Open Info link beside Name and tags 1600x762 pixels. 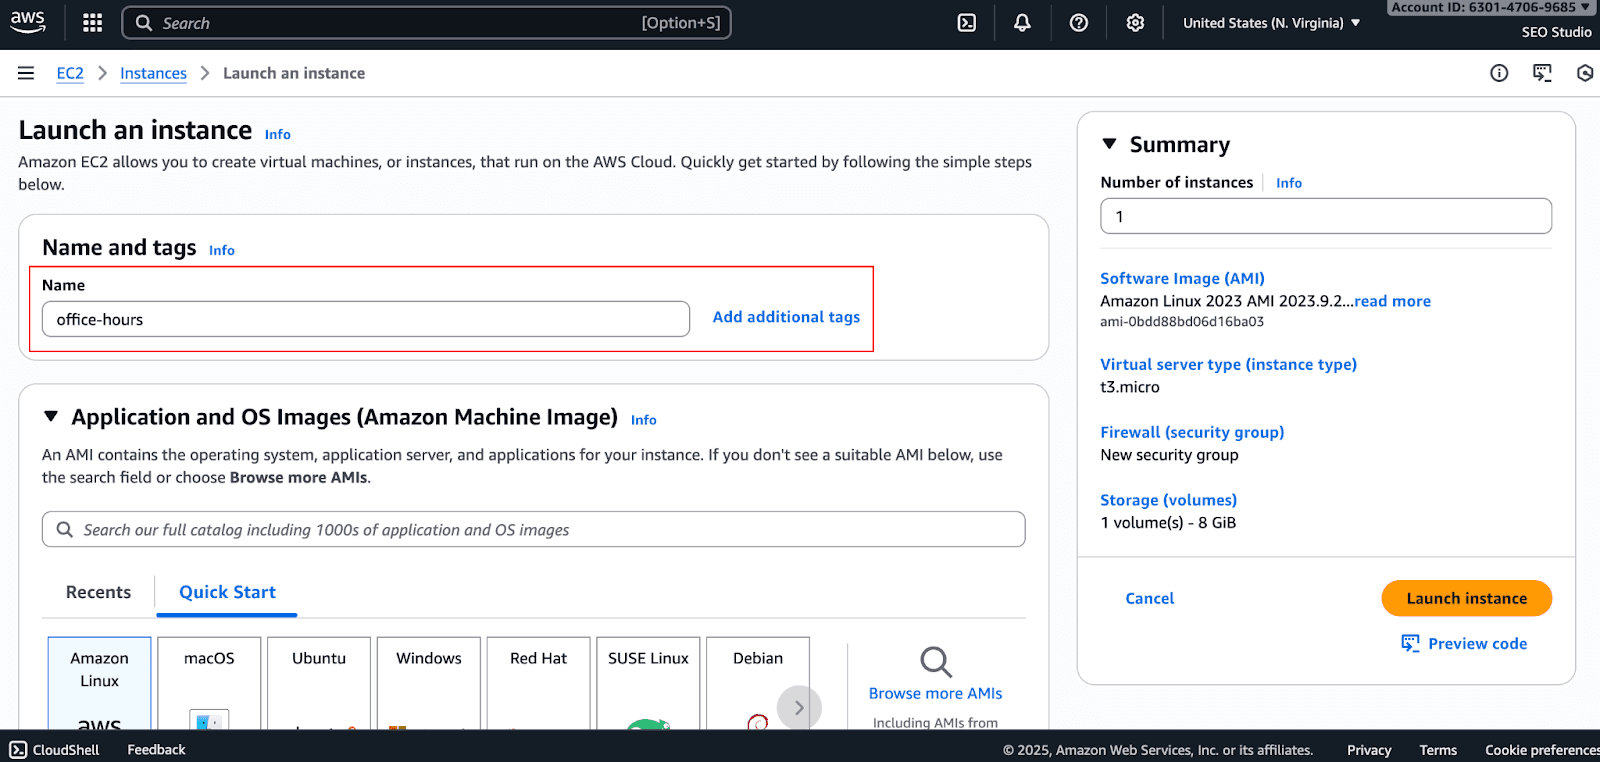click(x=222, y=250)
